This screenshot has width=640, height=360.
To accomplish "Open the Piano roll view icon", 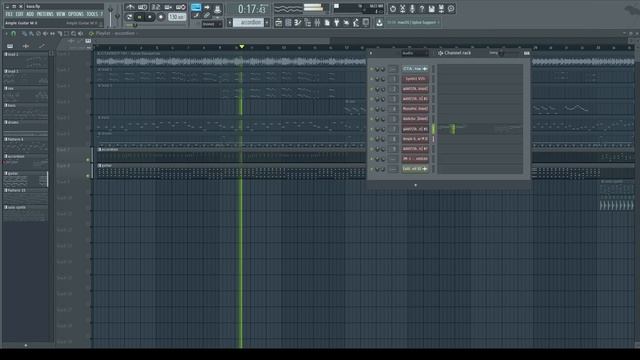I will click(x=298, y=23).
